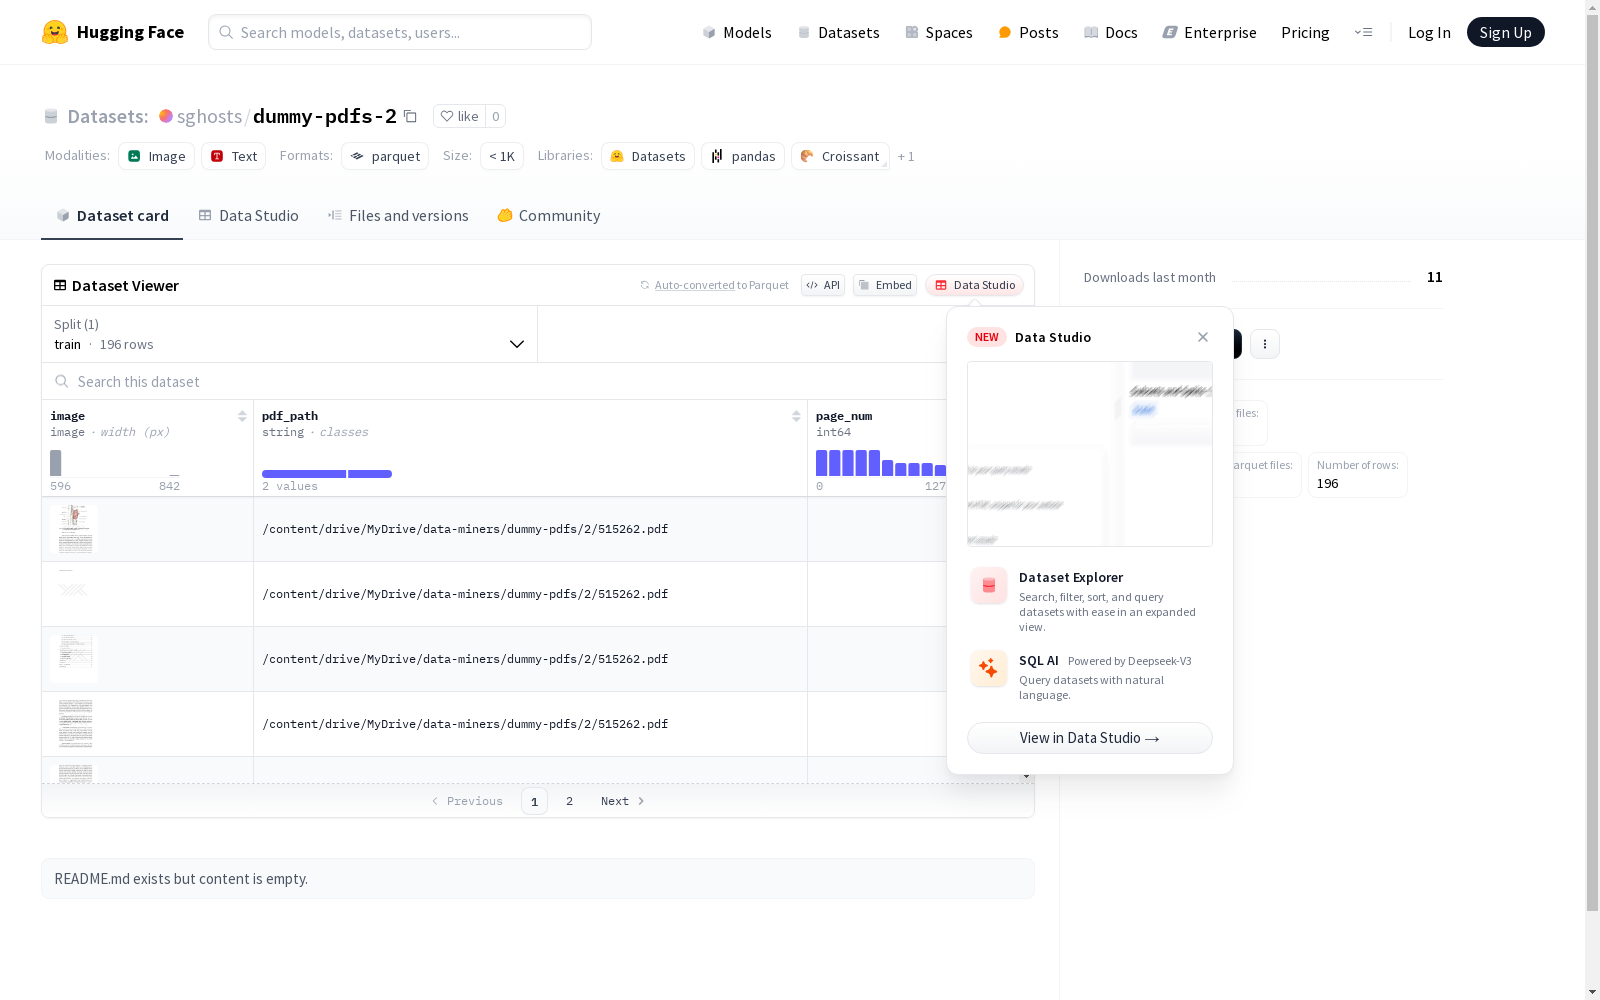
Task: Focus the main search models field
Action: pyautogui.click(x=400, y=32)
